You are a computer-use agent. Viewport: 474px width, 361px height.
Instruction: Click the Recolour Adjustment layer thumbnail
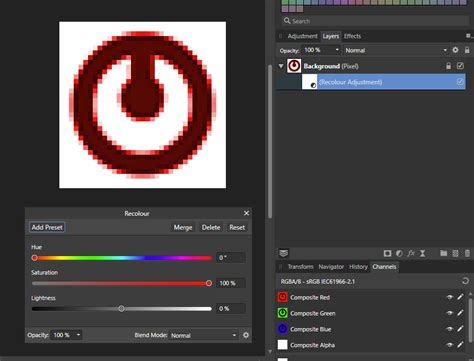(309, 82)
